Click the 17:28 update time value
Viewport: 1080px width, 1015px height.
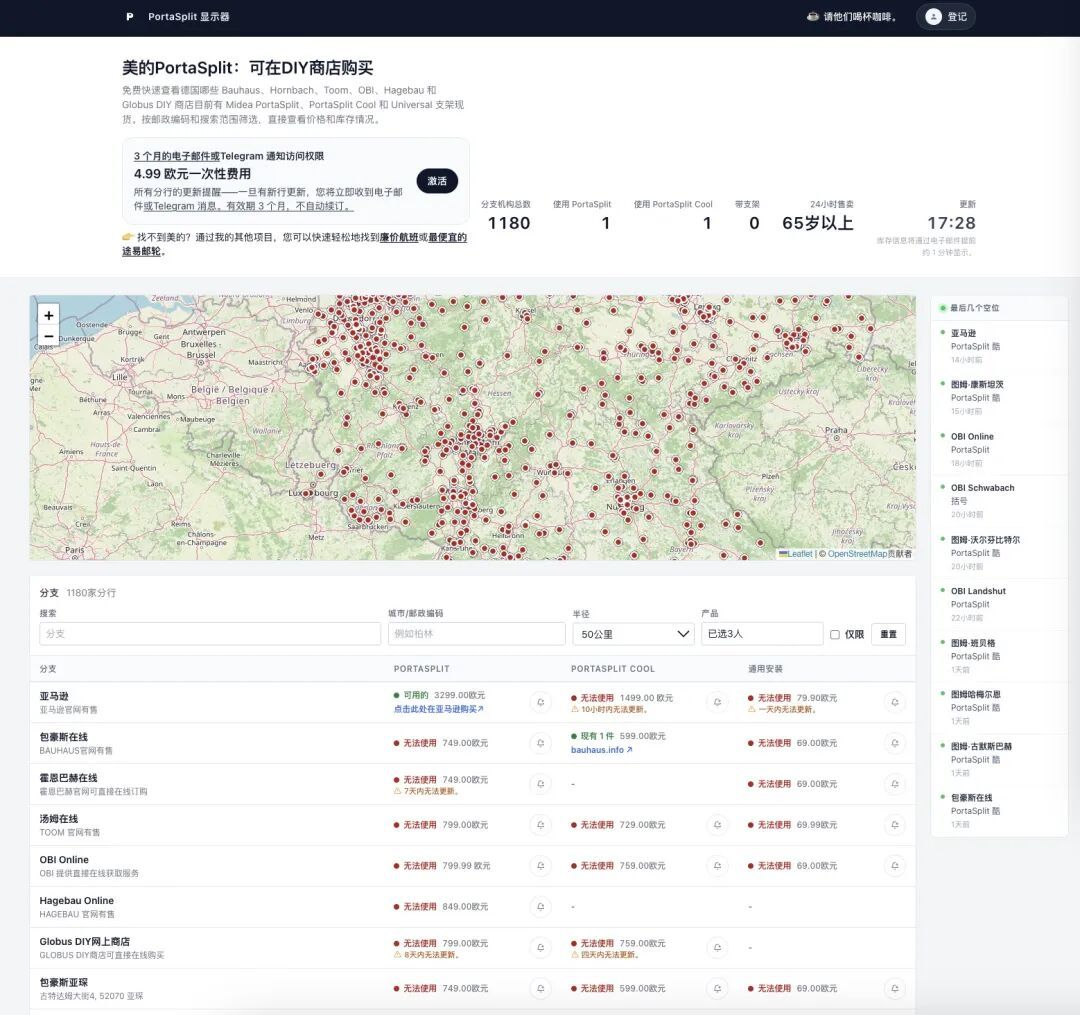click(x=951, y=223)
